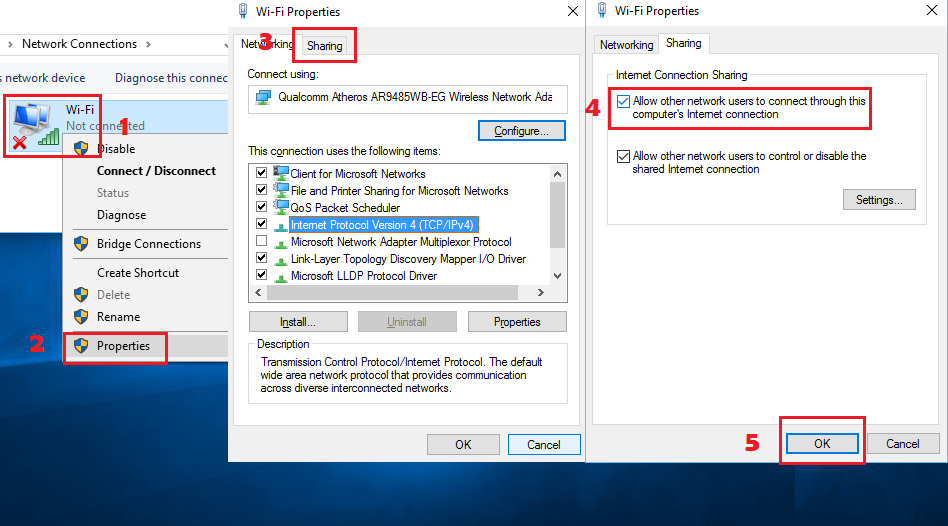Click the shield icon beside Properties menu entry
Viewport: 948px width, 526px height.
pos(81,346)
